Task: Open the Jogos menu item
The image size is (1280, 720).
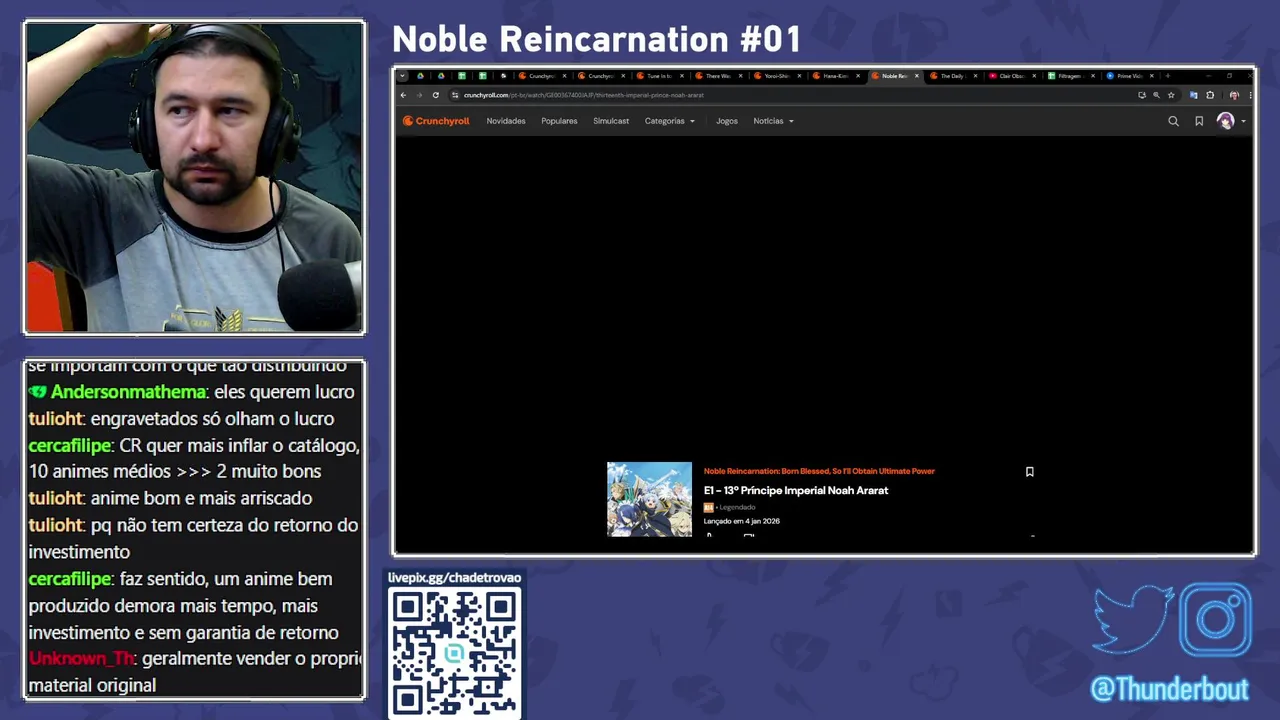Action: 727,121
